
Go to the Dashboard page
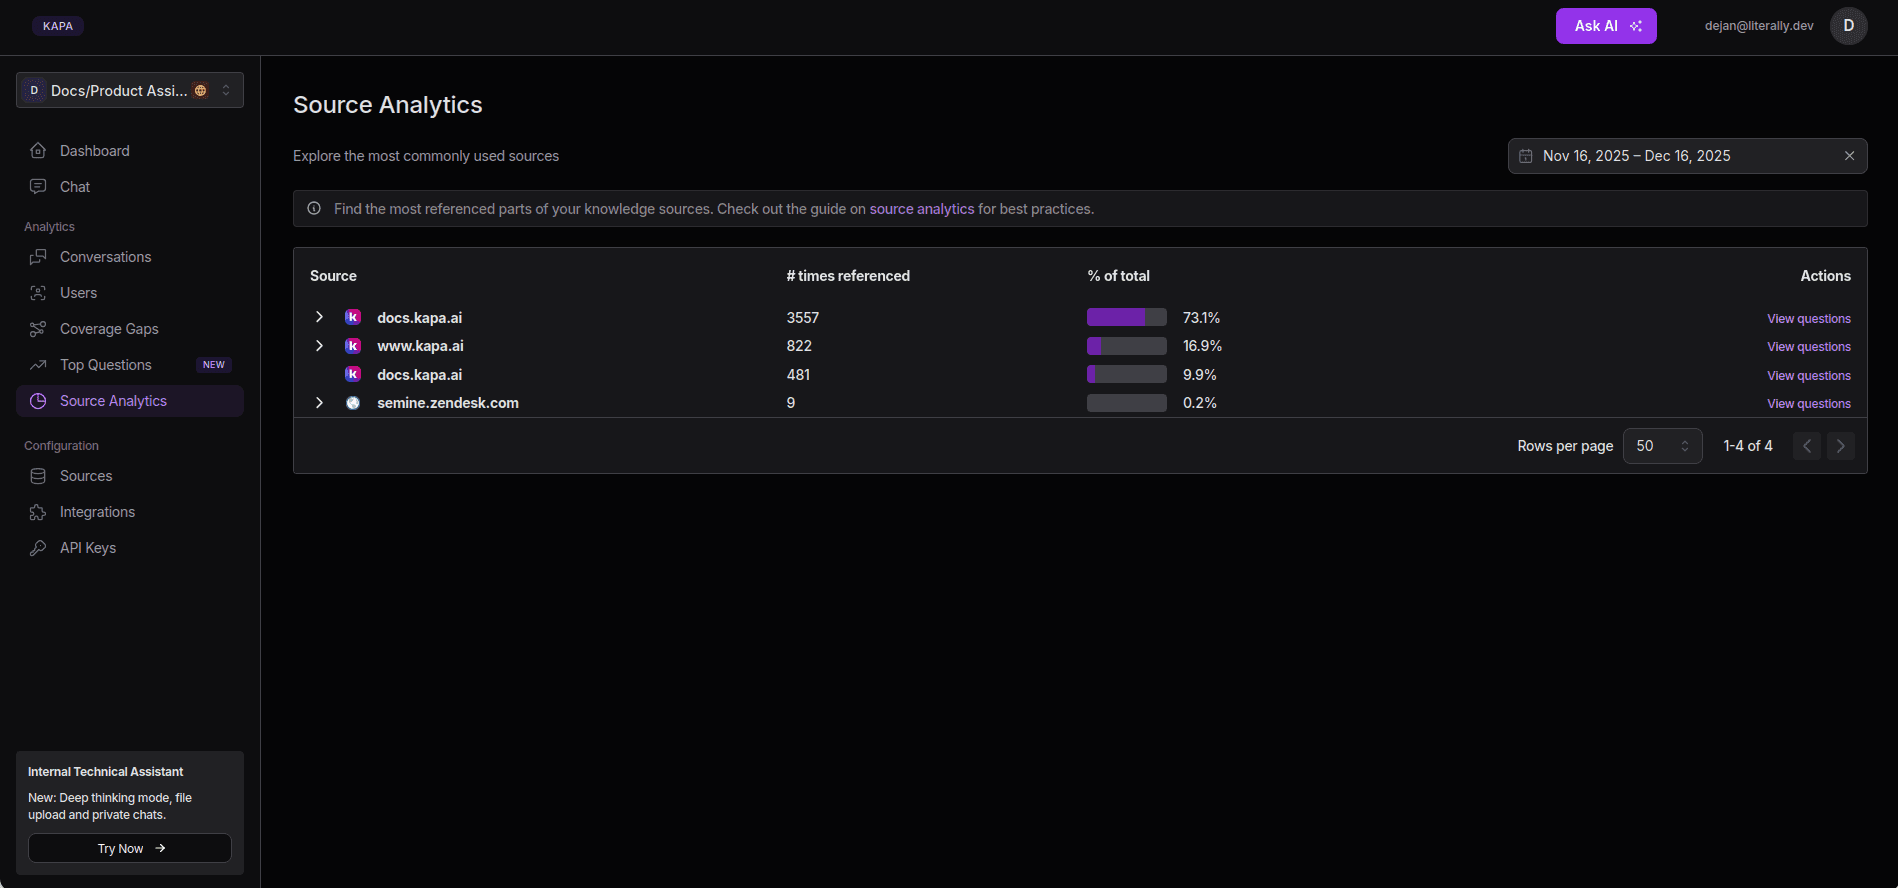130,151
